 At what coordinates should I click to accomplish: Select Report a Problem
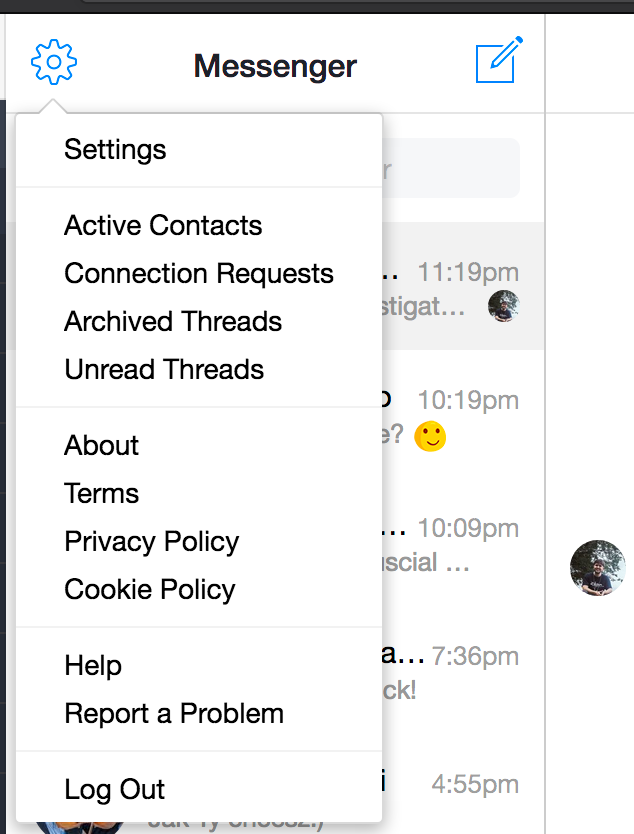point(173,714)
